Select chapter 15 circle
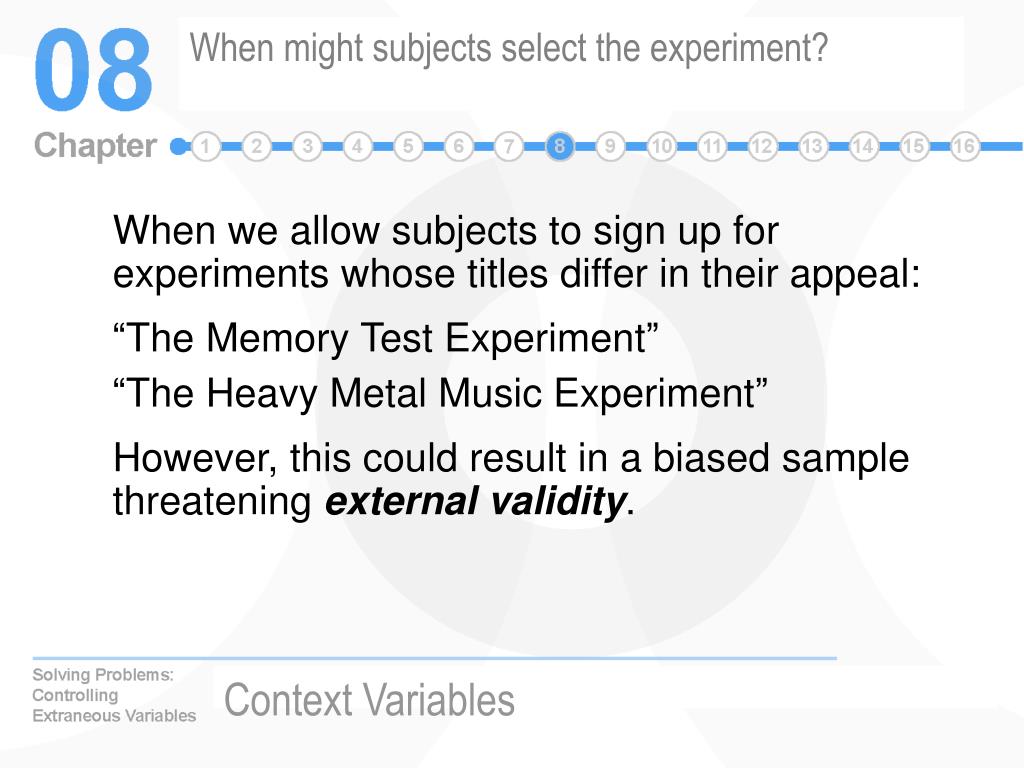Image resolution: width=1024 pixels, height=768 pixels. coord(914,146)
